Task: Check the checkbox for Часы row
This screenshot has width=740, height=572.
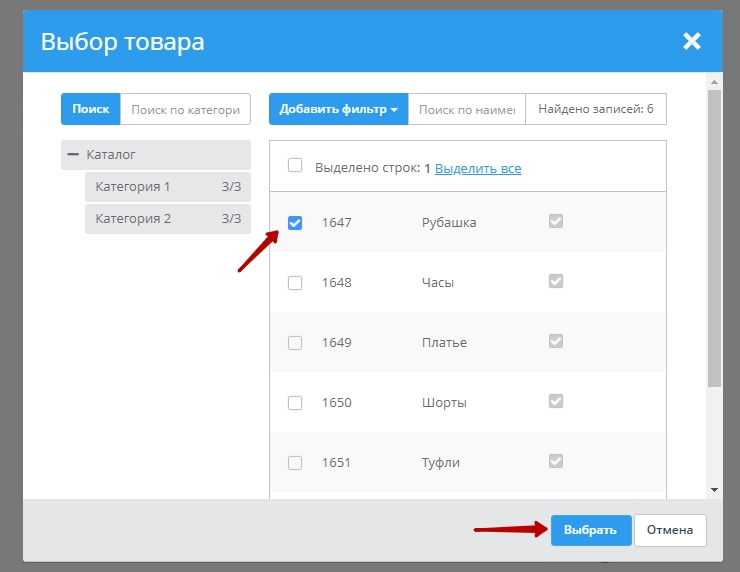Action: [x=295, y=283]
